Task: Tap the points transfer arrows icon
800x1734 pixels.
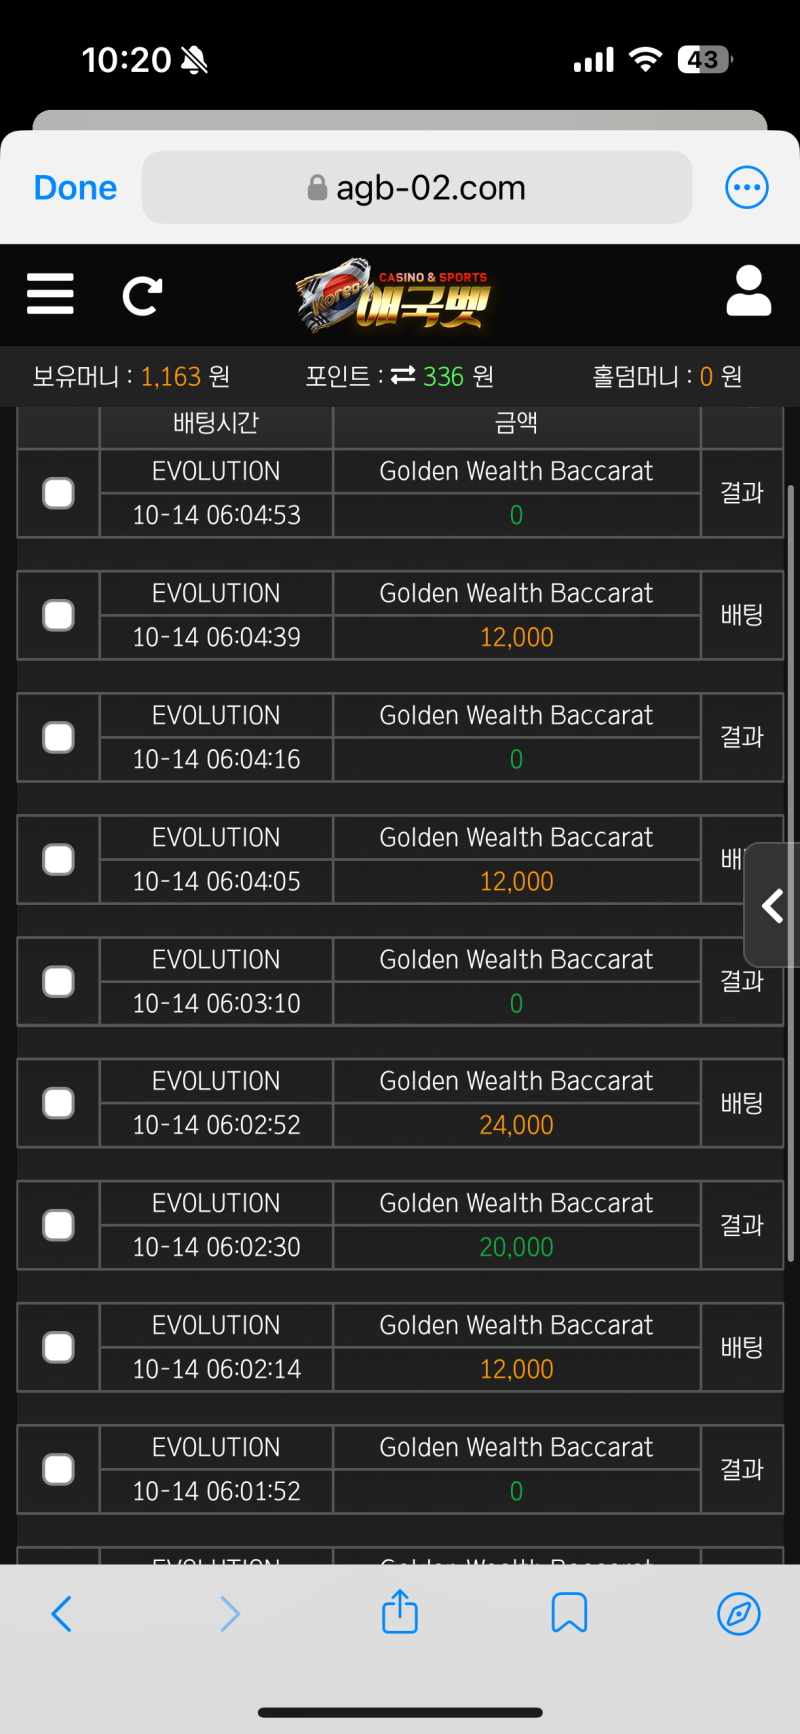Action: tap(403, 376)
